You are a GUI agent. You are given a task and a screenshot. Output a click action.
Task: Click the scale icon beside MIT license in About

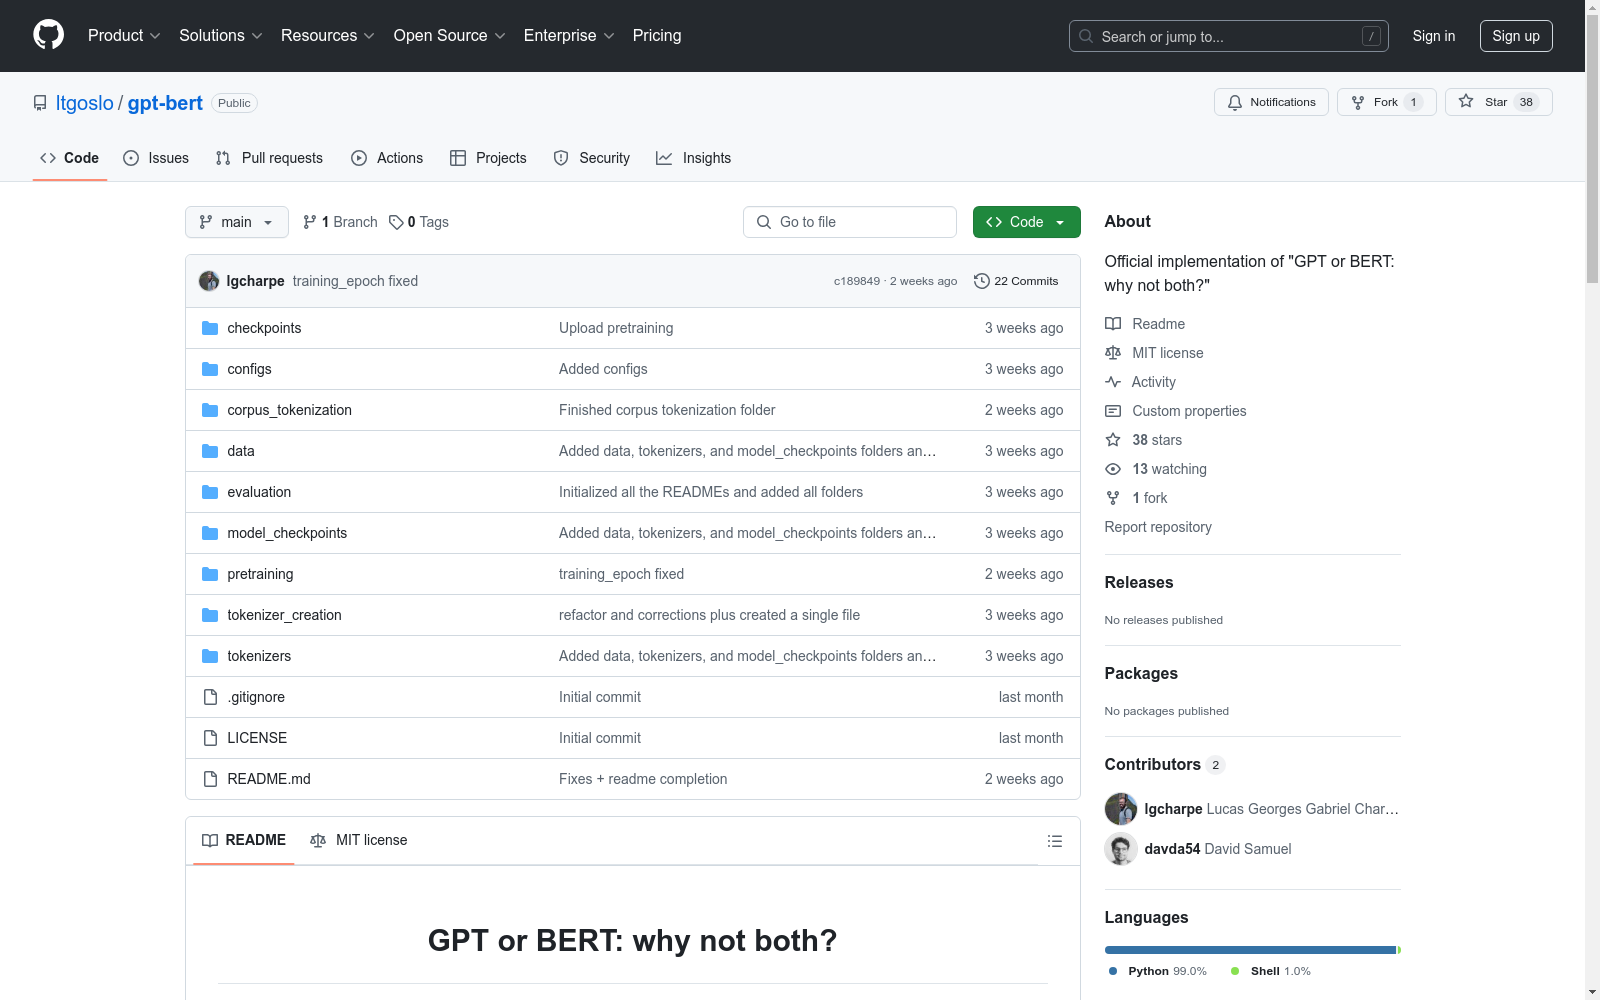tap(1113, 353)
